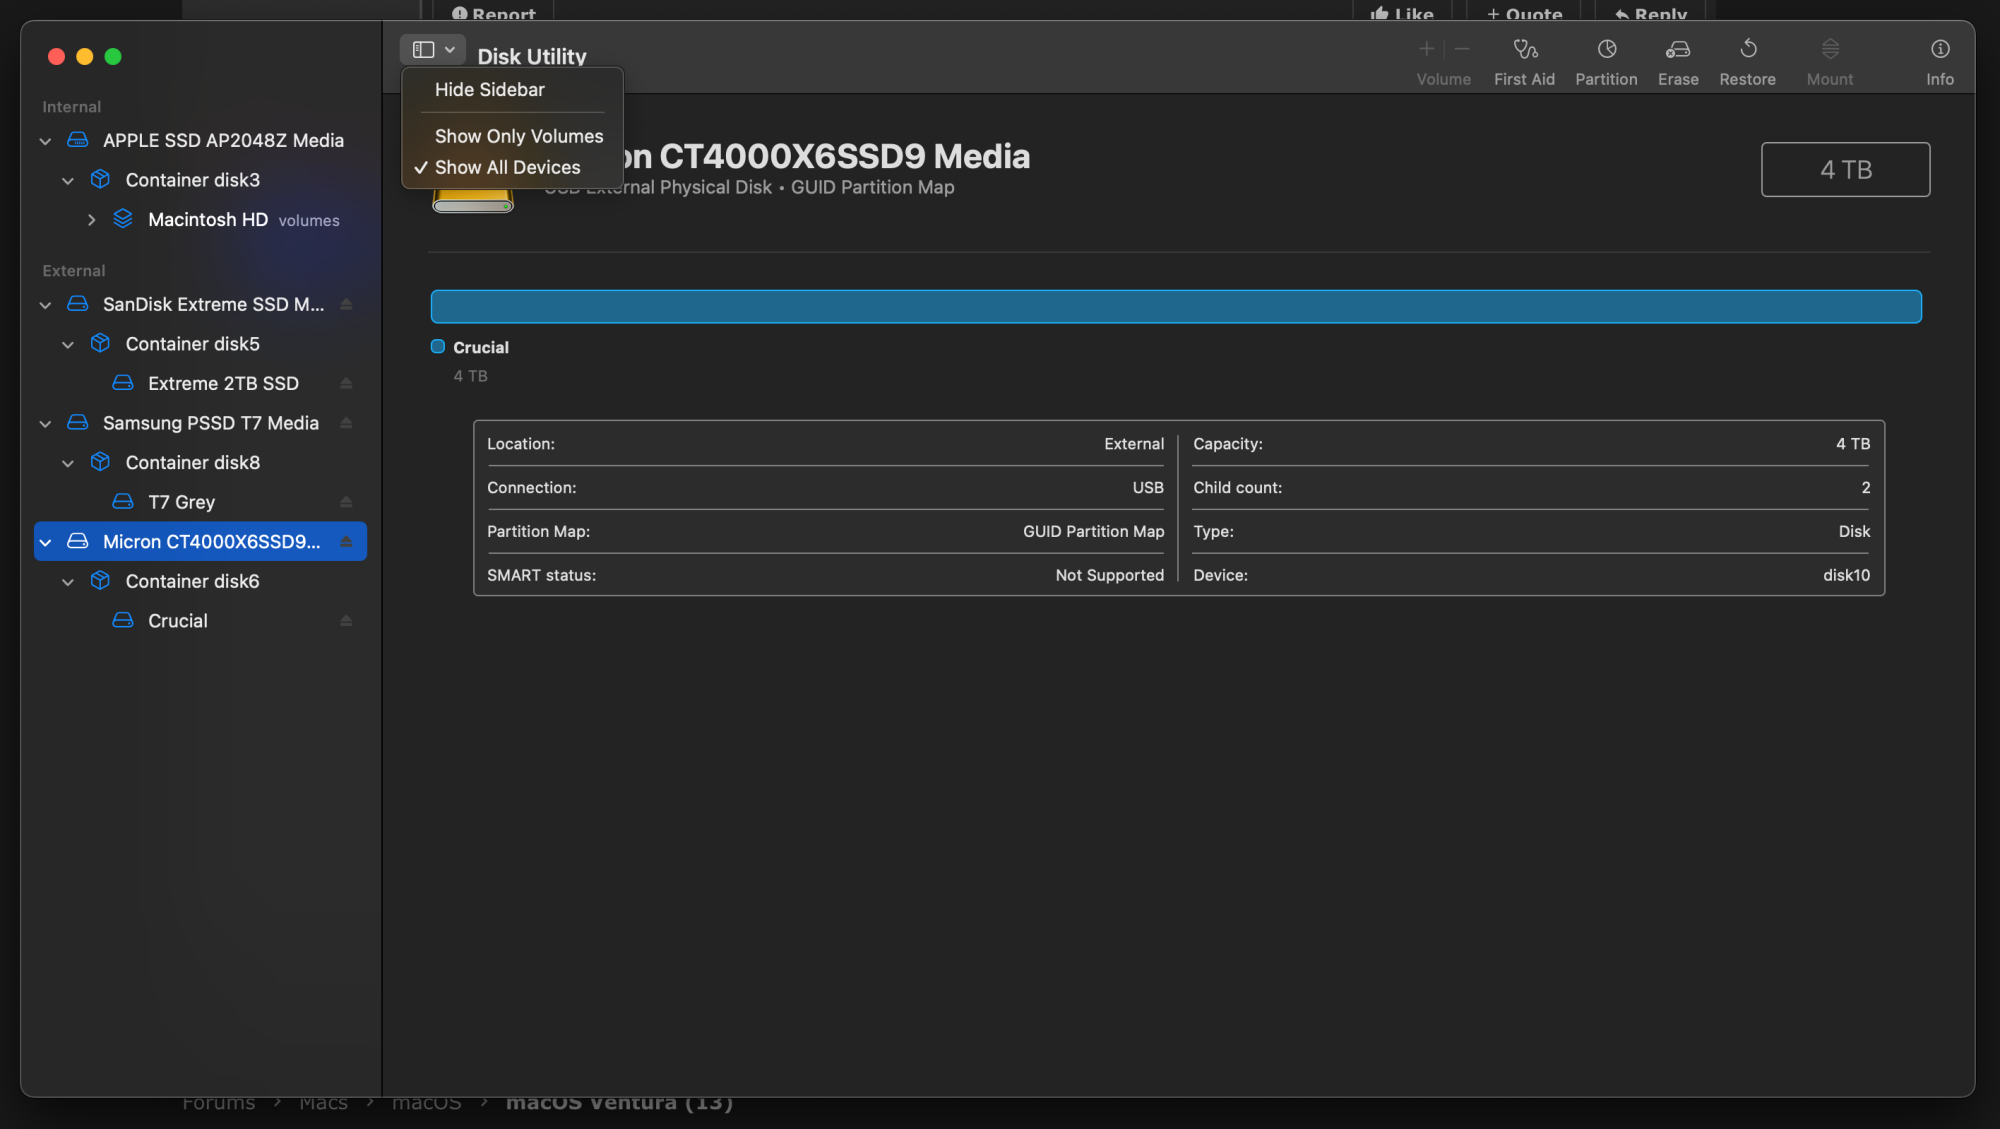Image resolution: width=2000 pixels, height=1129 pixels.
Task: Click the First Aid toolbar icon
Action: (x=1524, y=50)
